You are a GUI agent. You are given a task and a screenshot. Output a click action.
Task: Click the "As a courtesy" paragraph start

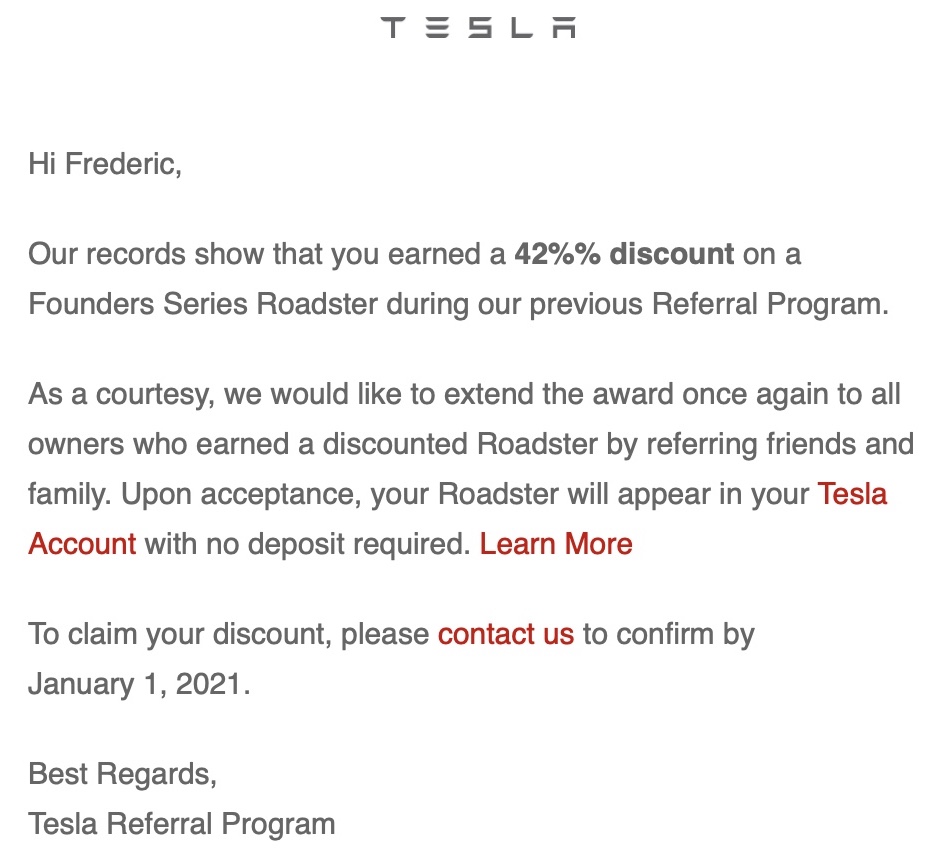point(121,394)
